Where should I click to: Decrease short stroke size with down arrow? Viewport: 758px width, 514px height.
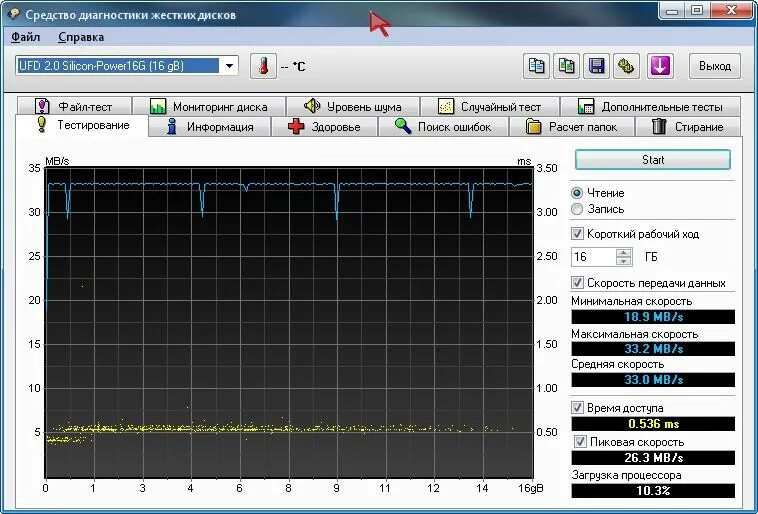624,261
